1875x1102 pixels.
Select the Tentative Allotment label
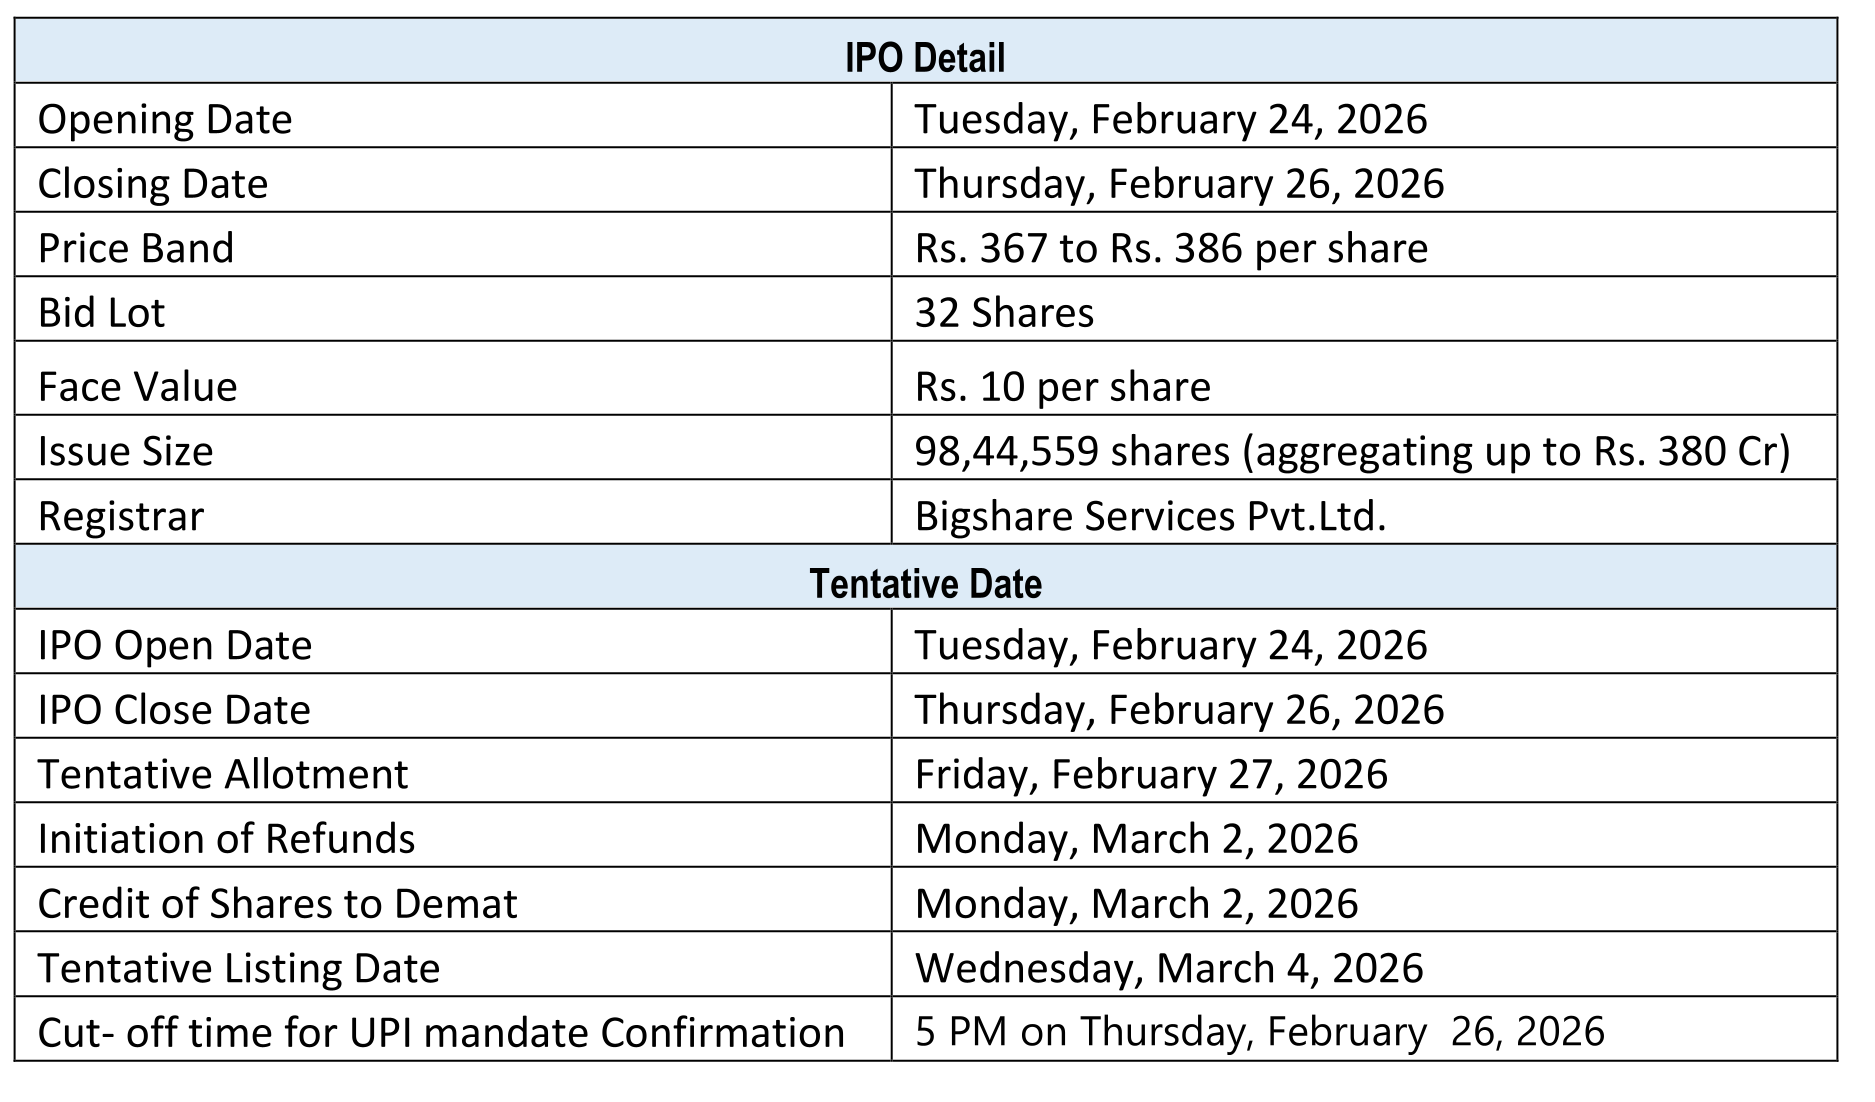click(223, 774)
